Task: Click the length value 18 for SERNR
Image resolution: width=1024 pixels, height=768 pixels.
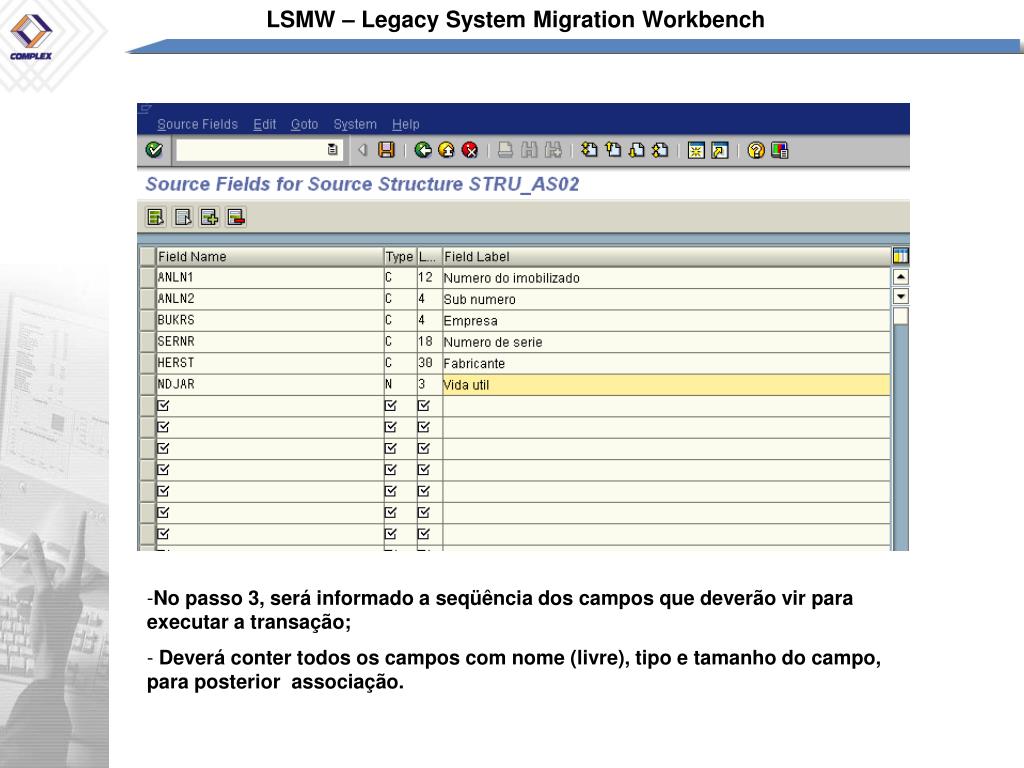Action: click(429, 342)
